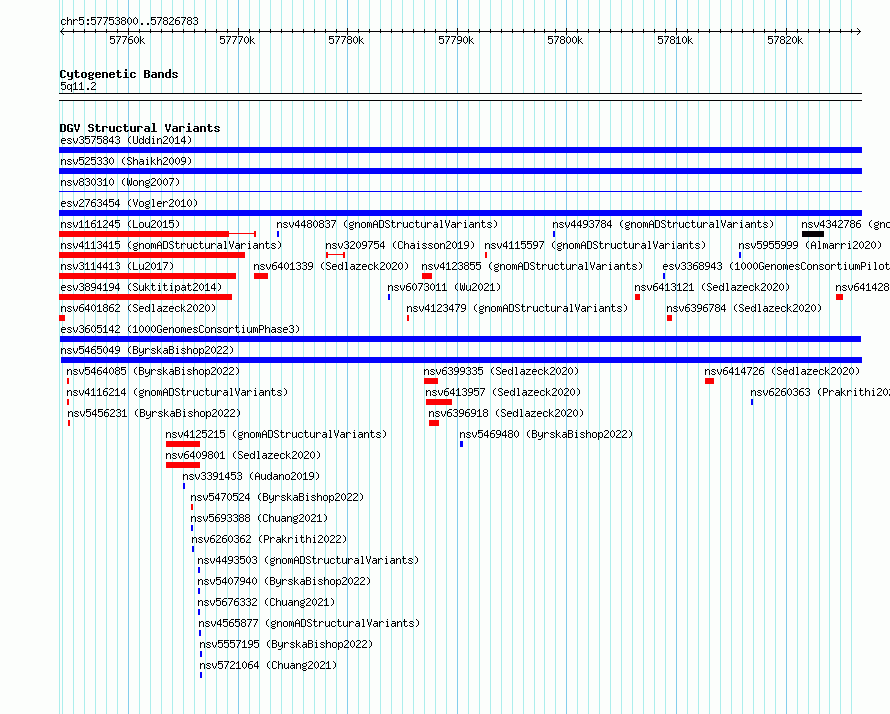Open nsv4123479 gnomAD variant label
Image resolution: width=890 pixels, height=714 pixels.
tap(517, 308)
